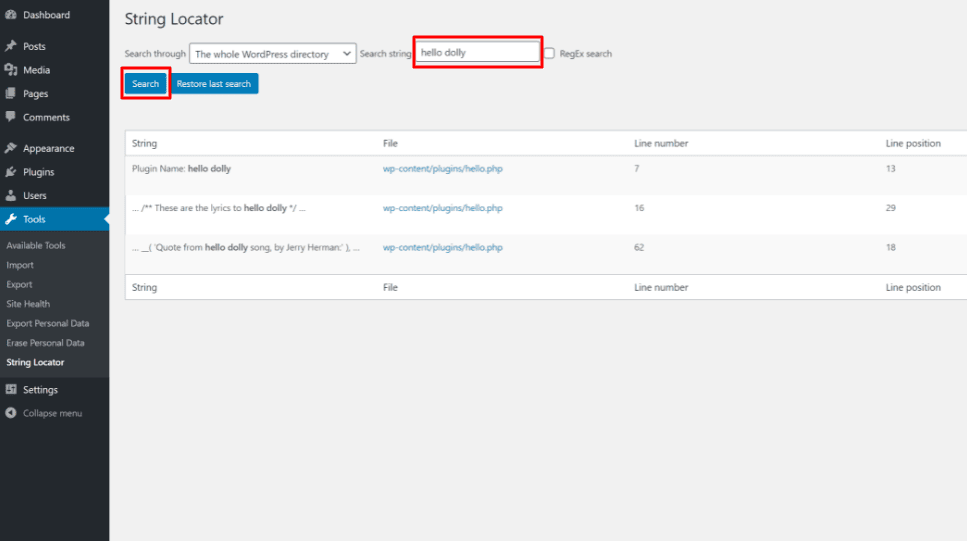Focus the Search string input field
Screen dimensions: 967x541
(x=477, y=52)
